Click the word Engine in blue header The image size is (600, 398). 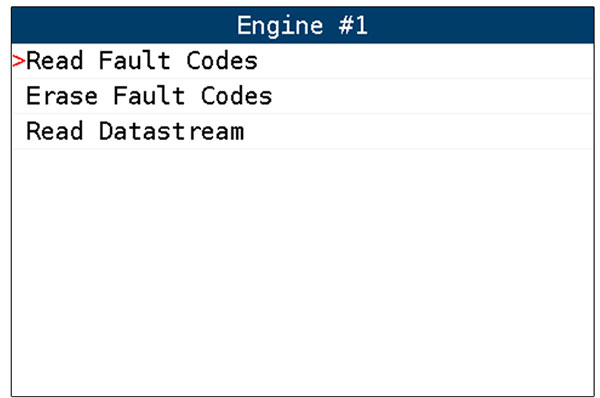click(x=280, y=26)
